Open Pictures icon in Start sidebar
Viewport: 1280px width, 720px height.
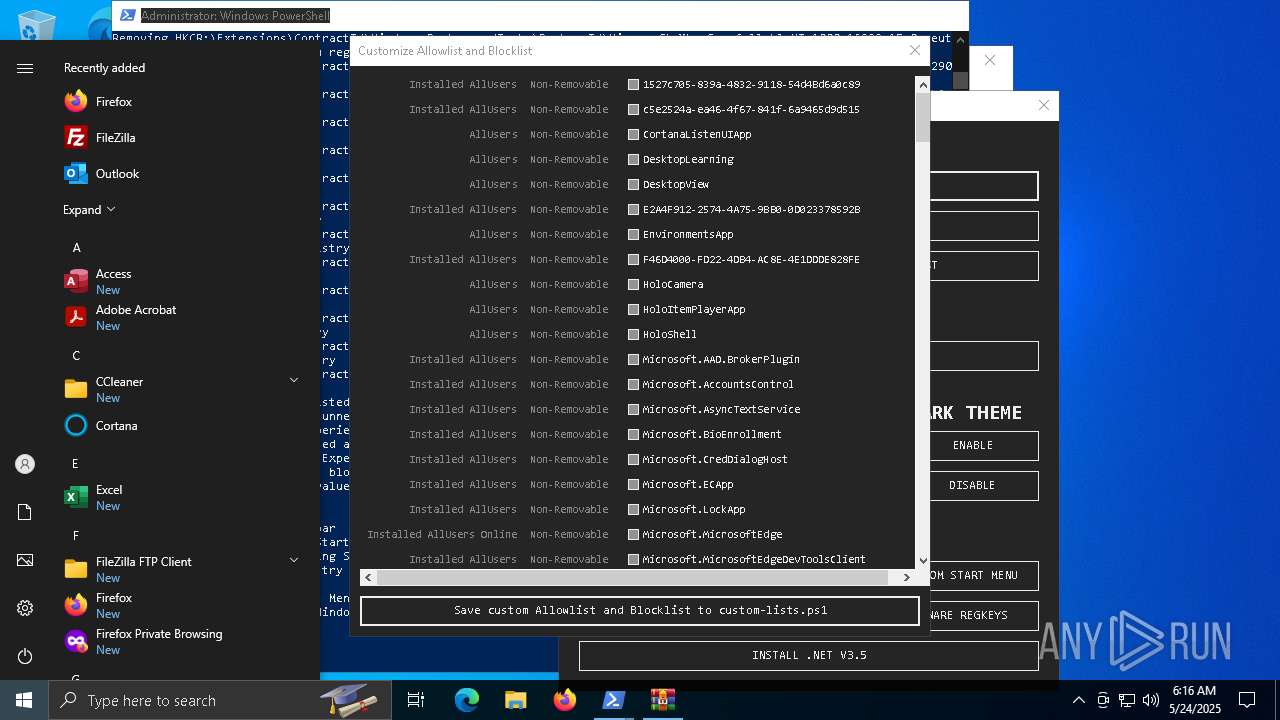pos(25,560)
